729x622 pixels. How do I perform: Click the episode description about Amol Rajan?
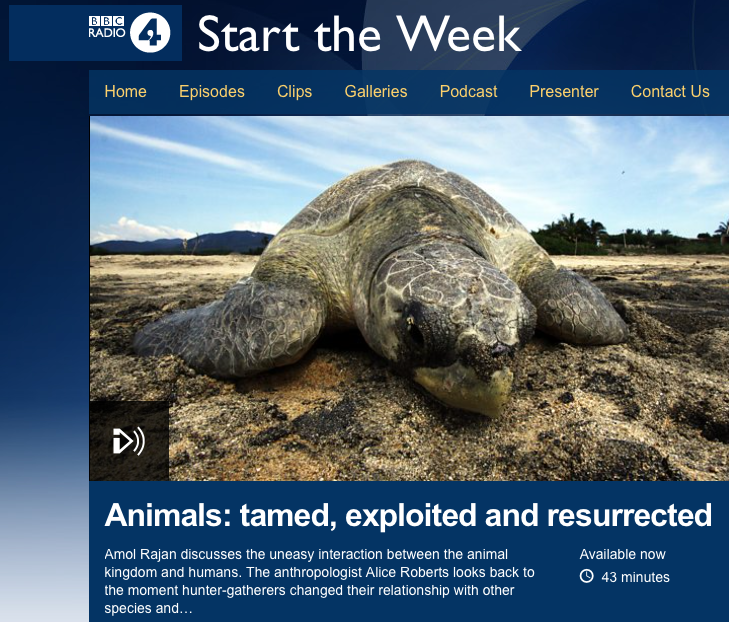pos(319,581)
